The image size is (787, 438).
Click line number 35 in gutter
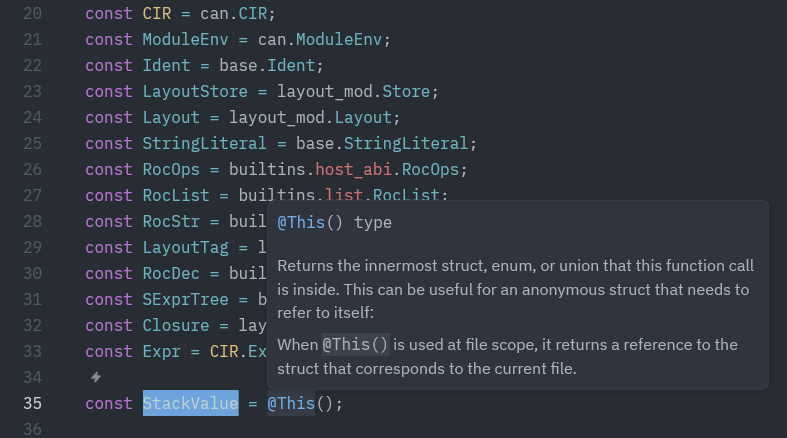(x=31, y=404)
